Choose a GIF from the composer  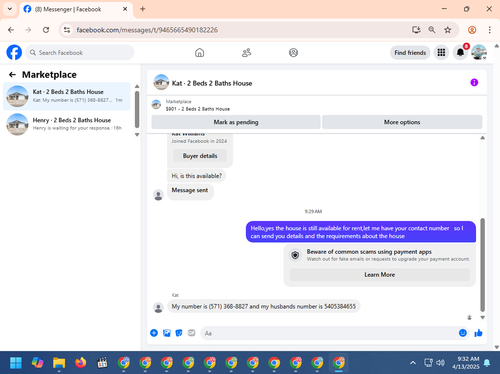coord(191,333)
